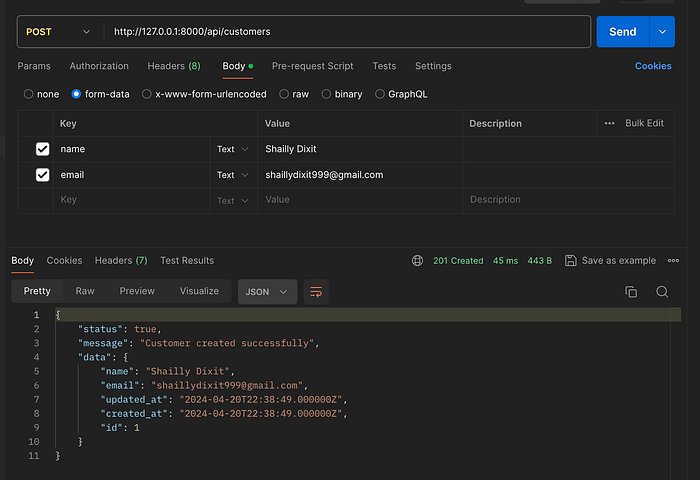Open the Text type dropdown for name row
Image resolution: width=700 pixels, height=480 pixels.
point(233,149)
